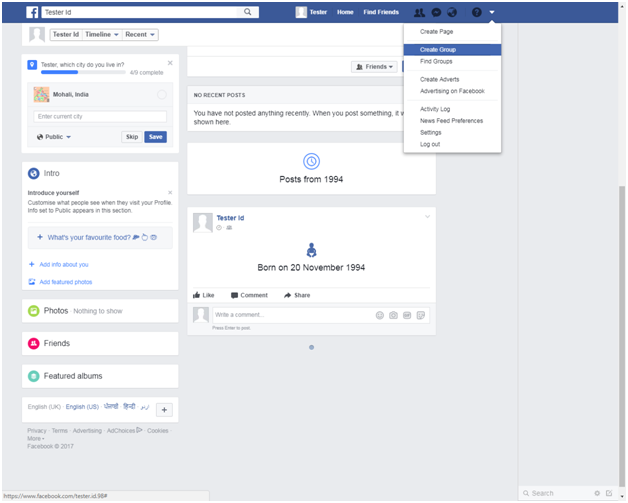Open Advertising on Facebook menu item

pyautogui.click(x=452, y=91)
